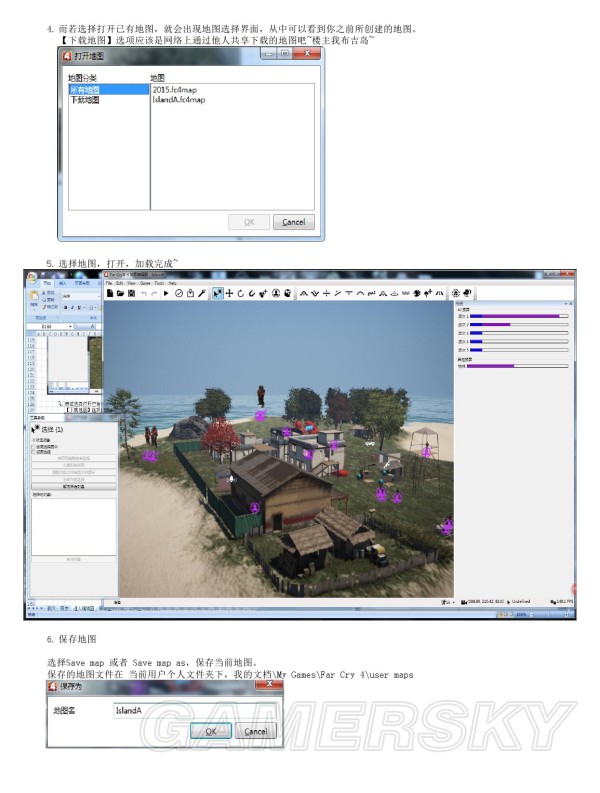Click the Play triangle icon to test map

(x=166, y=293)
